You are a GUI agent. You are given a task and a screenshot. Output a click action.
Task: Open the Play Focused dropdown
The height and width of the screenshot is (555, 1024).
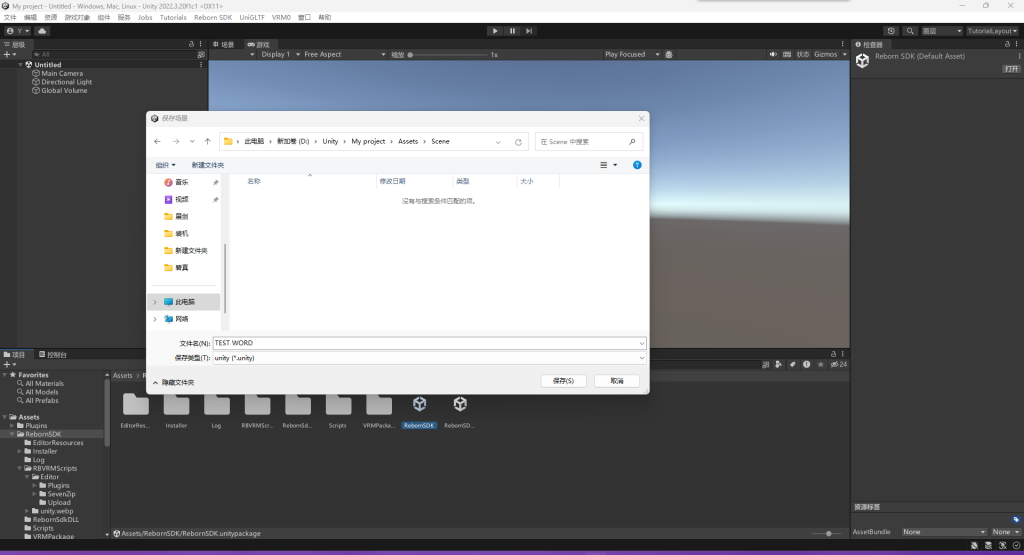coord(630,54)
